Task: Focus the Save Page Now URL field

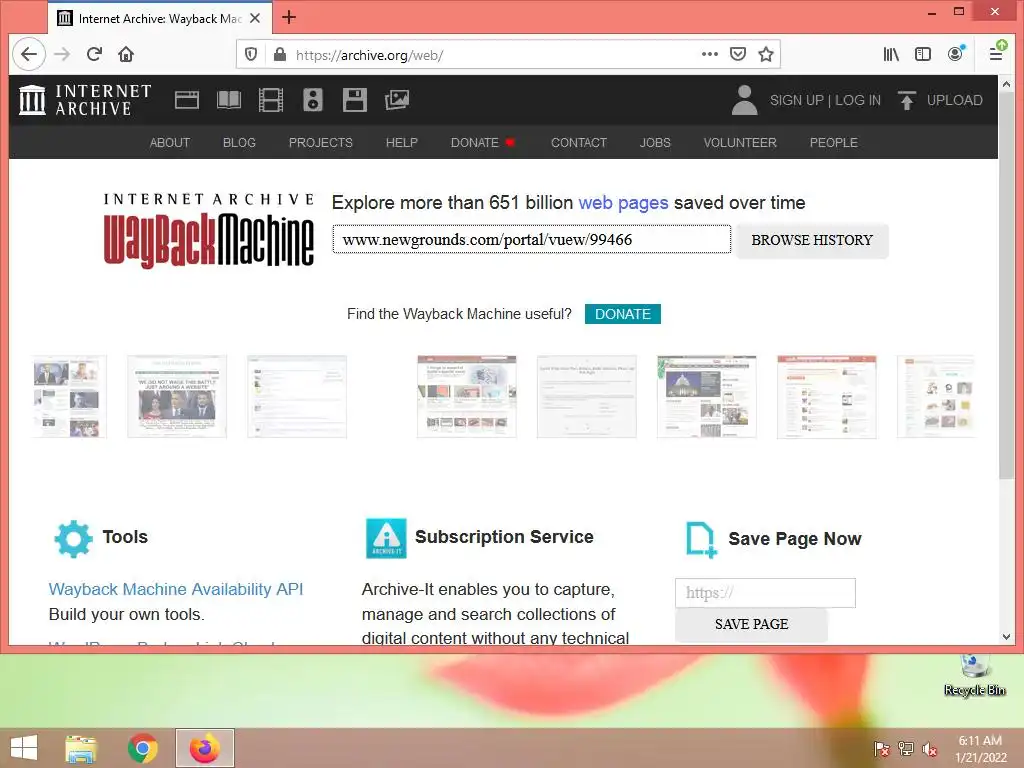Action: click(765, 593)
